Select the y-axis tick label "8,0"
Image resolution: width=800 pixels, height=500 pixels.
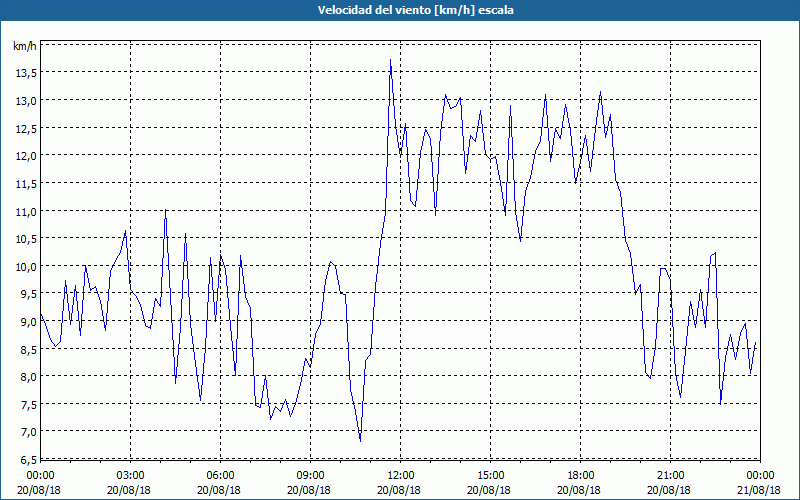point(28,378)
